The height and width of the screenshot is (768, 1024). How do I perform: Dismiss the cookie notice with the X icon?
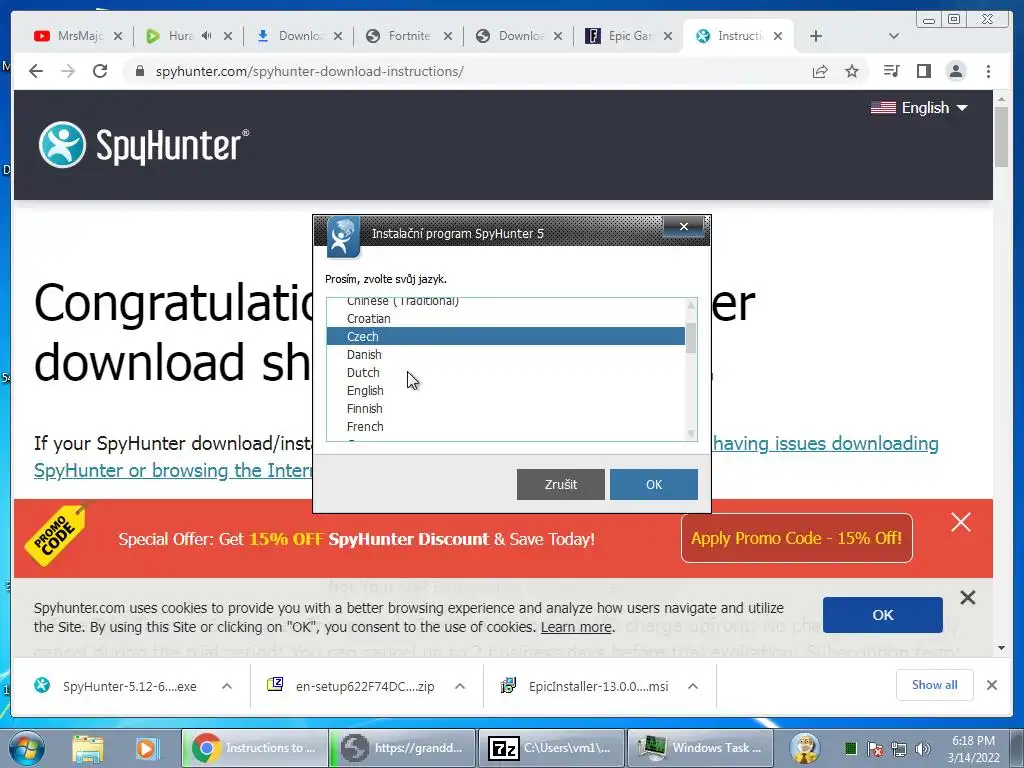click(x=968, y=598)
